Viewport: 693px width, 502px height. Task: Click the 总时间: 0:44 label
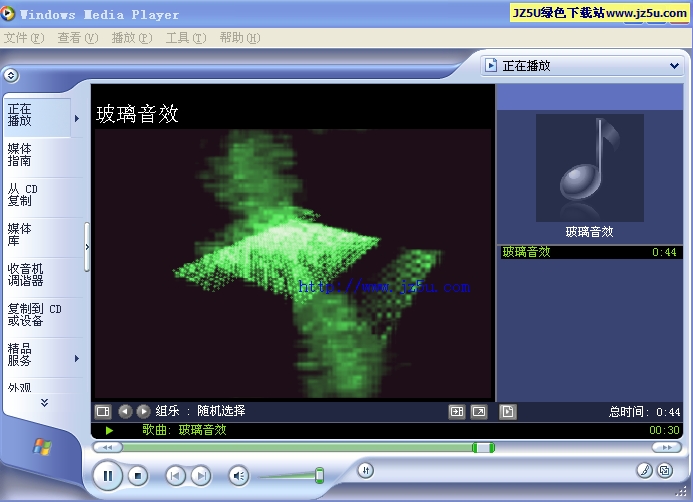645,412
